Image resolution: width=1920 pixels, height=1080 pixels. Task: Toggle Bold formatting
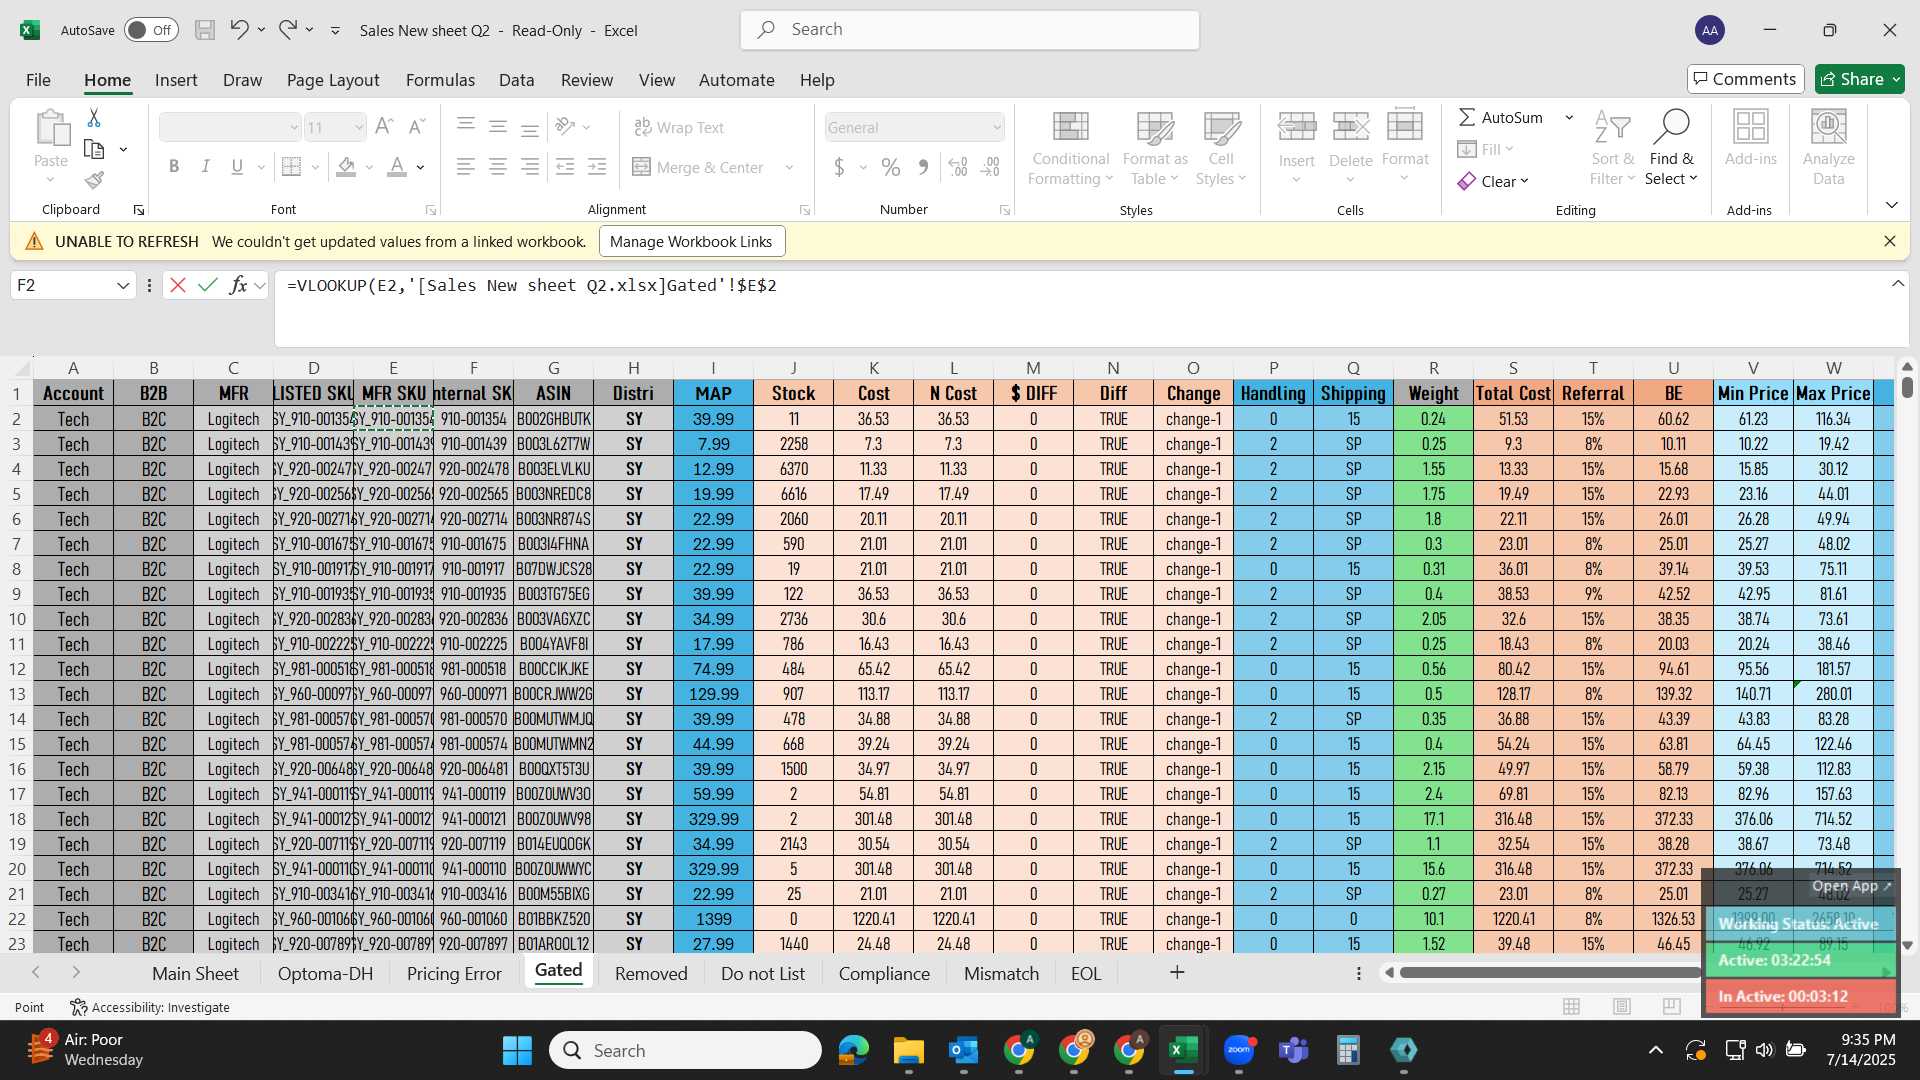click(174, 167)
